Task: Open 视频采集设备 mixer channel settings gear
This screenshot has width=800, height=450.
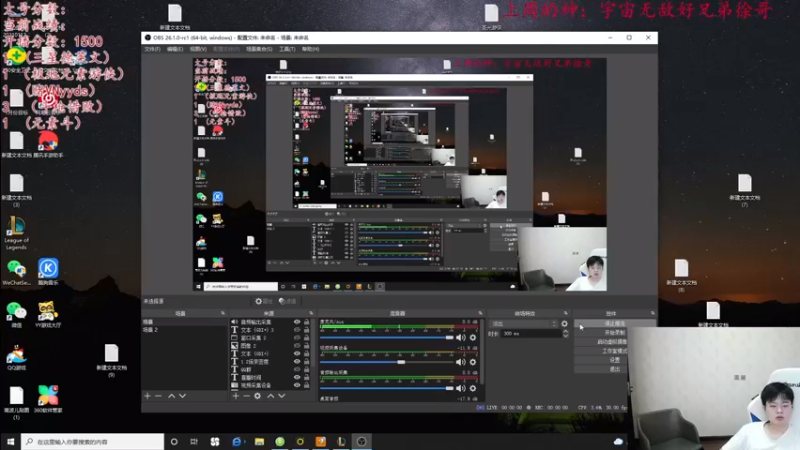Action: 473,362
